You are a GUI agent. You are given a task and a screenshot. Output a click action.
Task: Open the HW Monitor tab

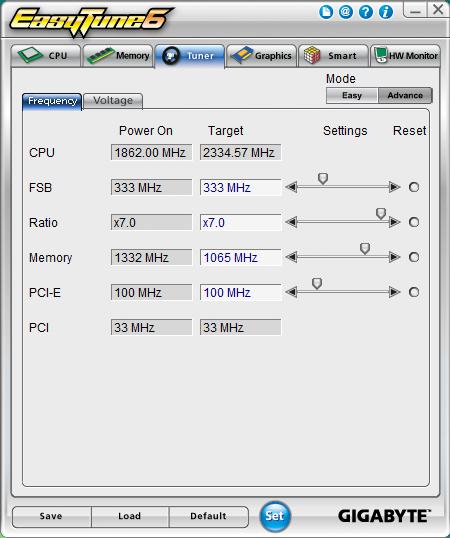(x=405, y=56)
